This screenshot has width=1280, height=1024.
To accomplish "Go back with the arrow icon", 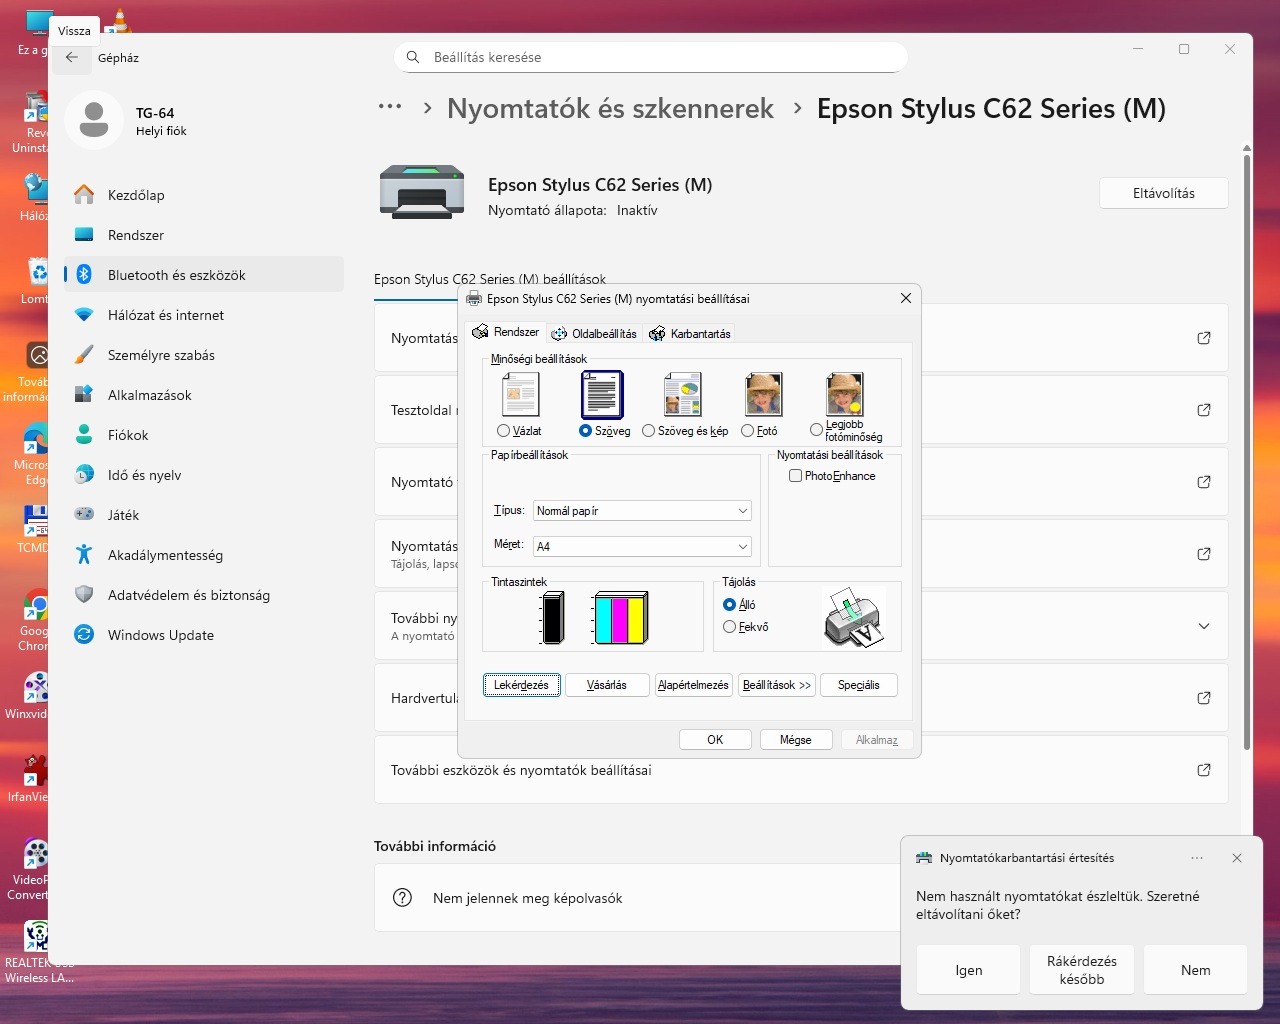I will (72, 58).
